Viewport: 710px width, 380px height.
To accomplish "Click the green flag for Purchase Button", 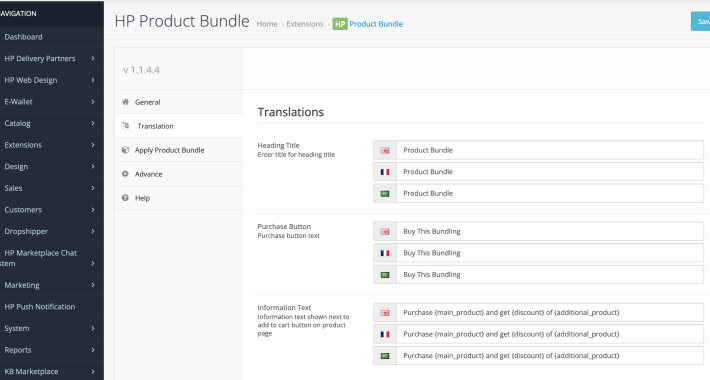I will [x=385, y=275].
